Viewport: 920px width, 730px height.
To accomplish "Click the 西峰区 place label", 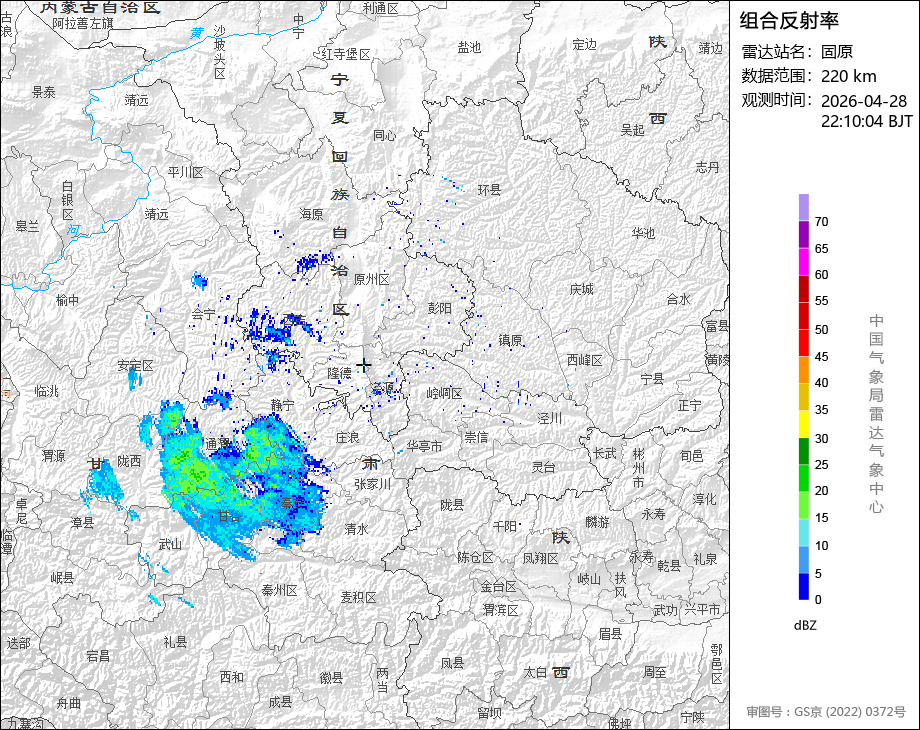I will (x=585, y=360).
